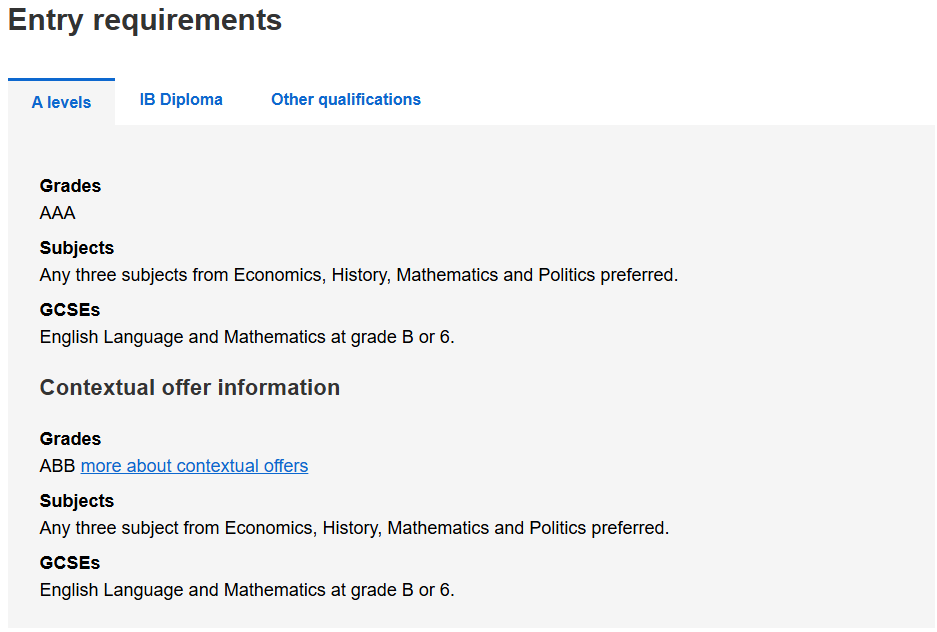Click the "Any three subjects from" sentence

358,275
